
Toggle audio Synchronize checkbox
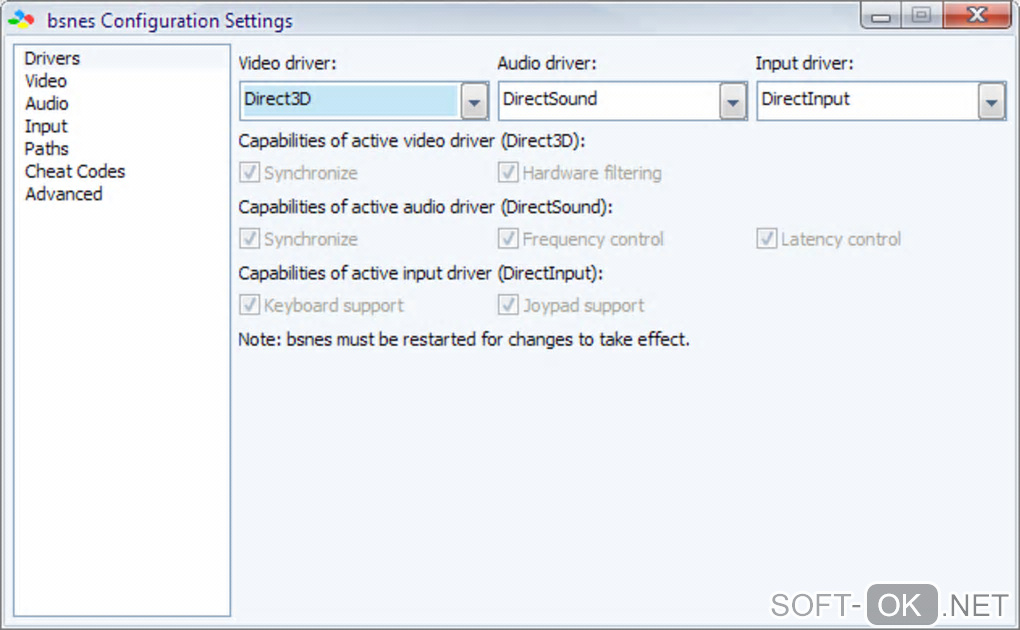(x=249, y=239)
